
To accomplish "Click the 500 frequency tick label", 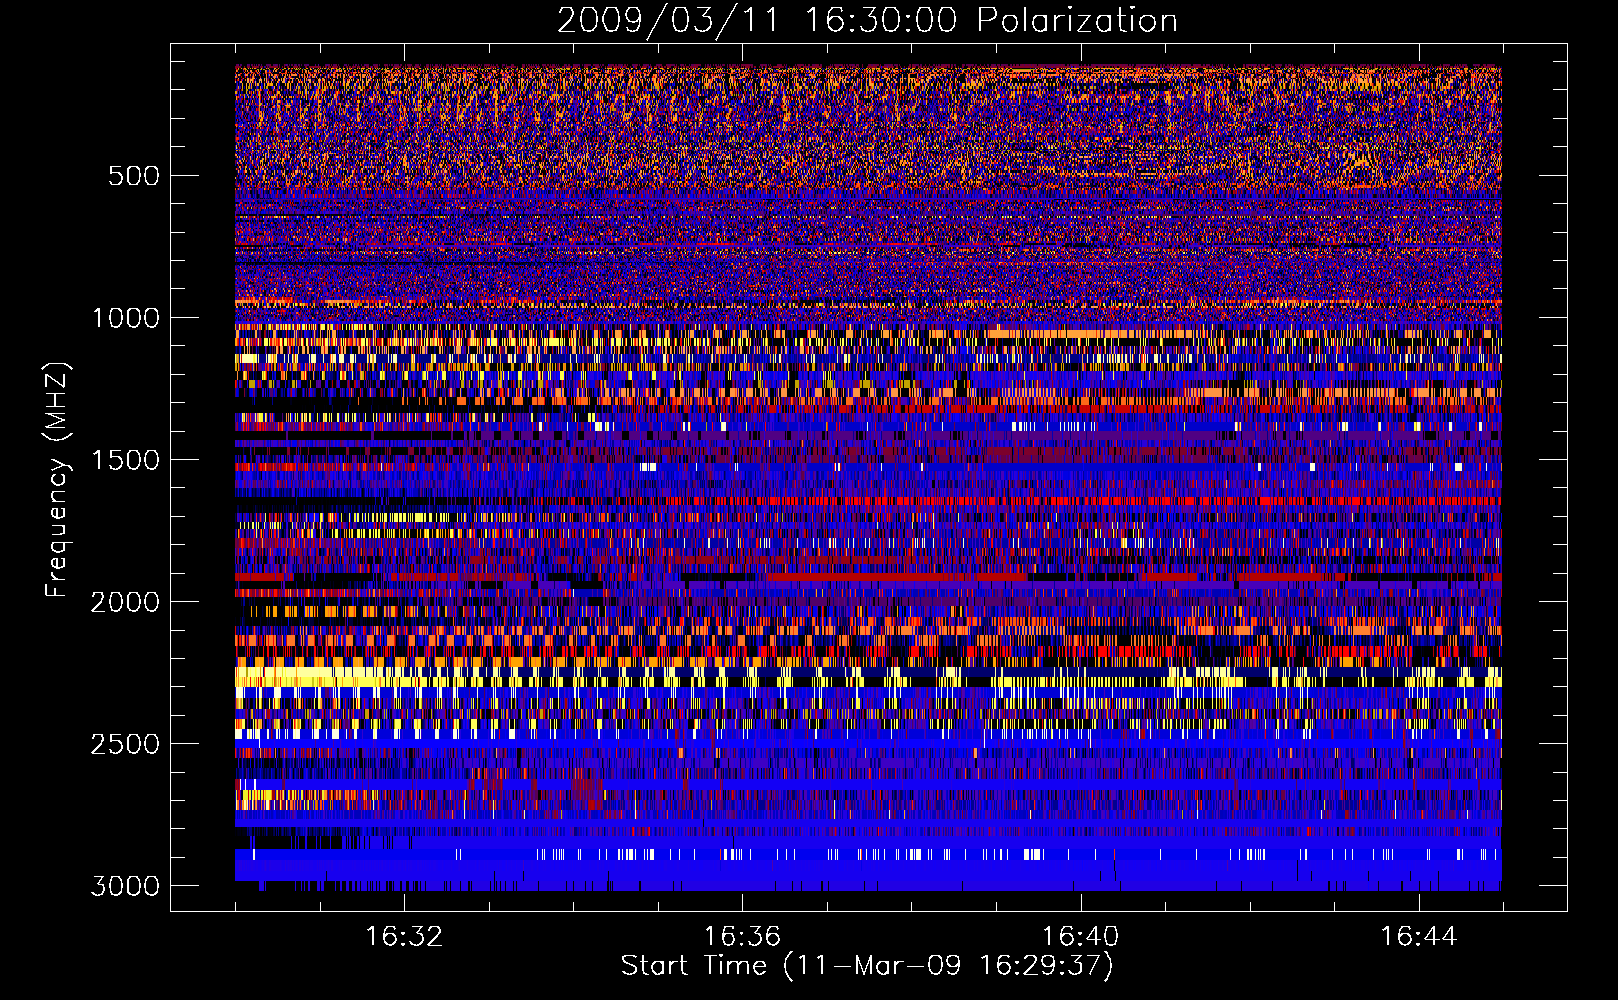I will point(134,176).
